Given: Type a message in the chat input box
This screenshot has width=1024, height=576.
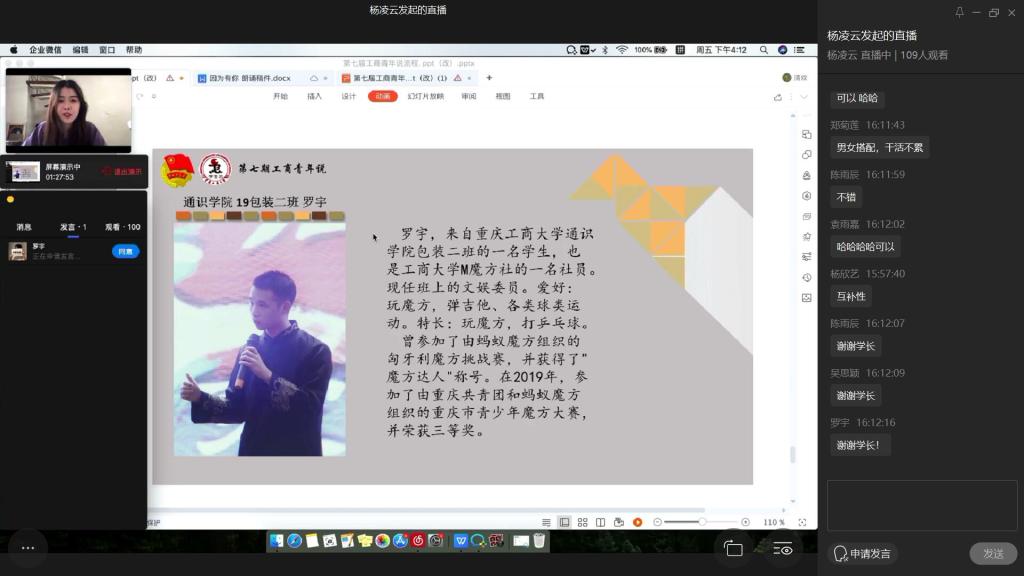Looking at the screenshot, I should pyautogui.click(x=921, y=505).
